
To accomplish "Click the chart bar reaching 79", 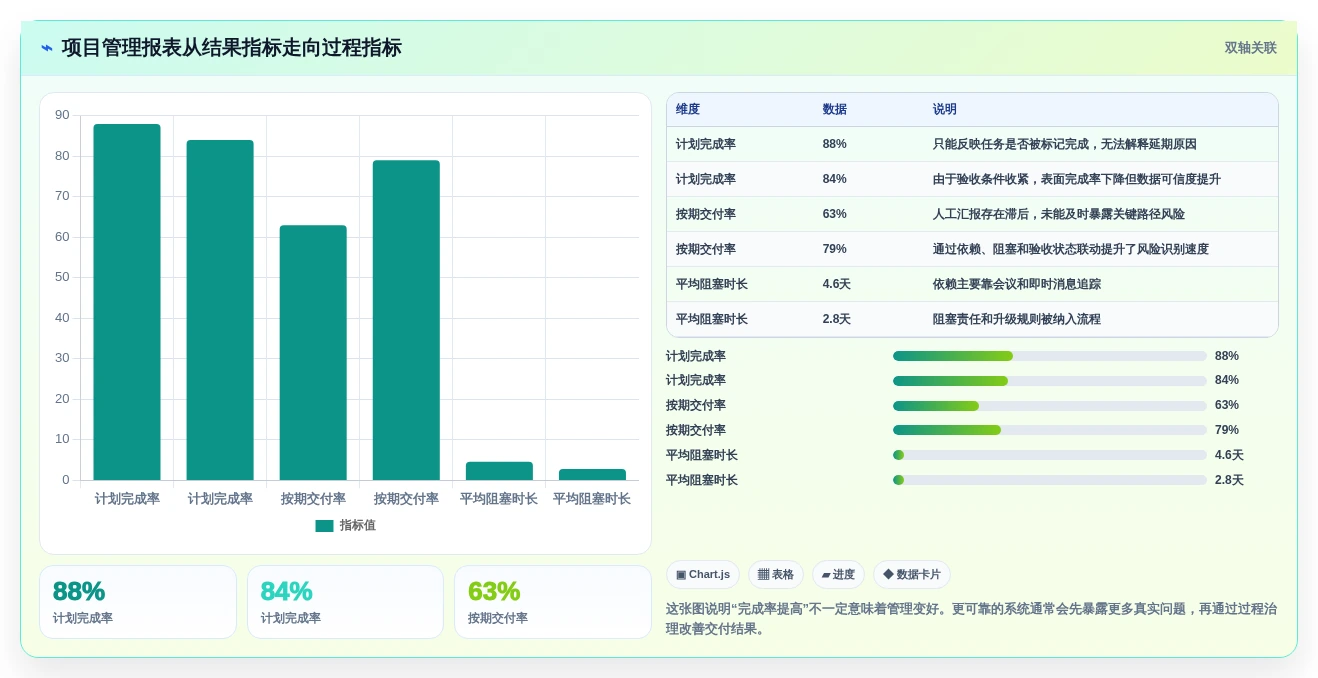I will (406, 320).
